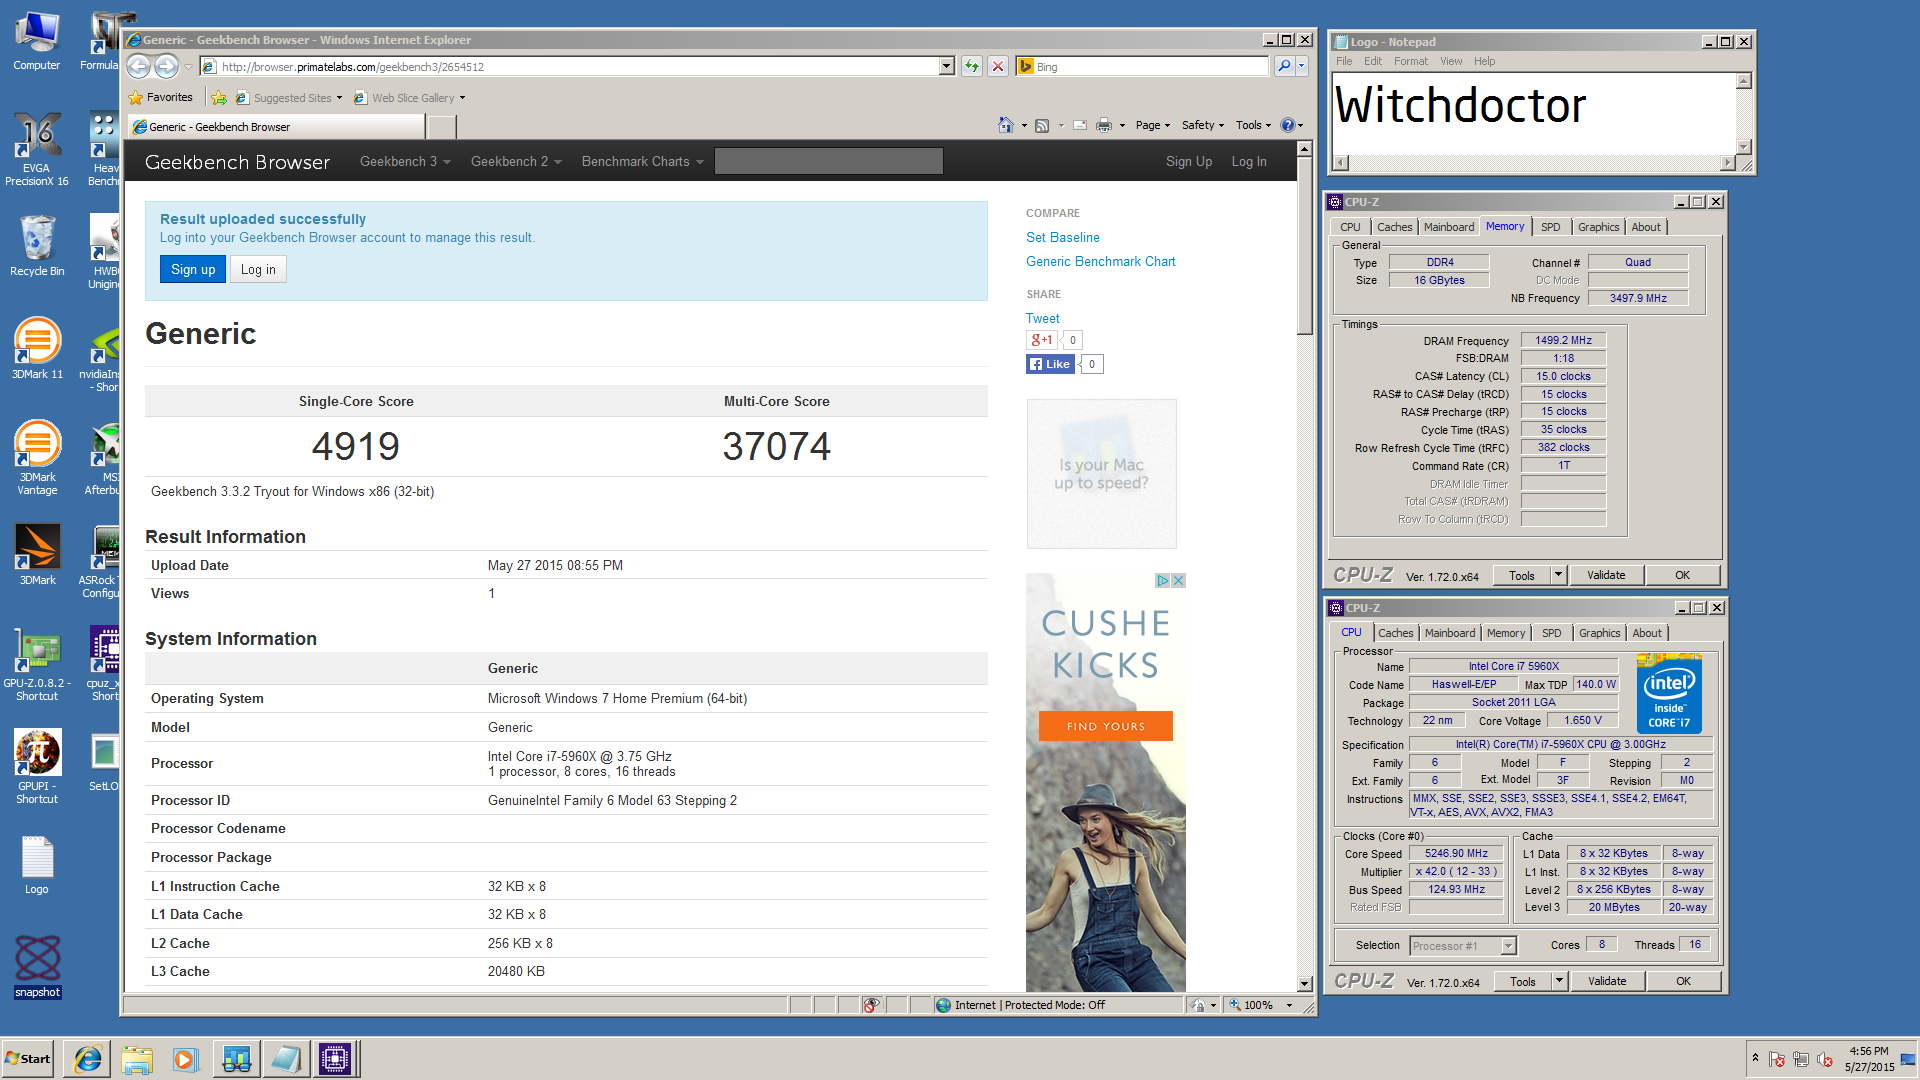Select the EVGA PrecisionX 16 desktop icon
The height and width of the screenshot is (1080, 1920).
[37, 149]
